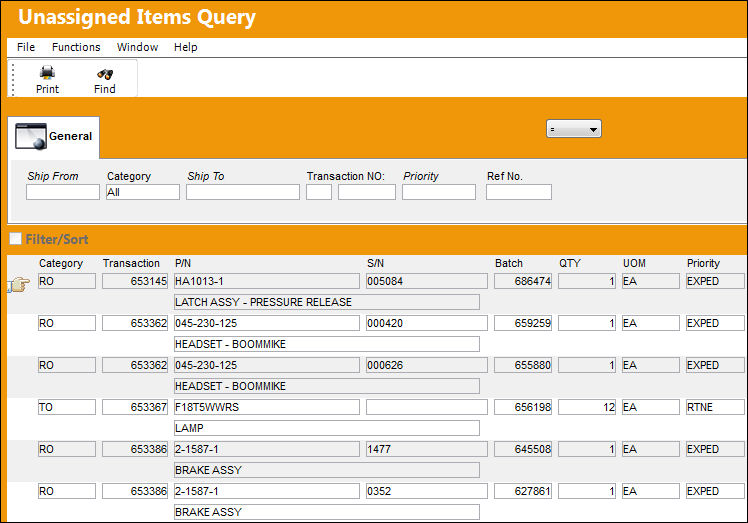The width and height of the screenshot is (748, 523).
Task: Click the Ref No. input field
Action: (519, 192)
